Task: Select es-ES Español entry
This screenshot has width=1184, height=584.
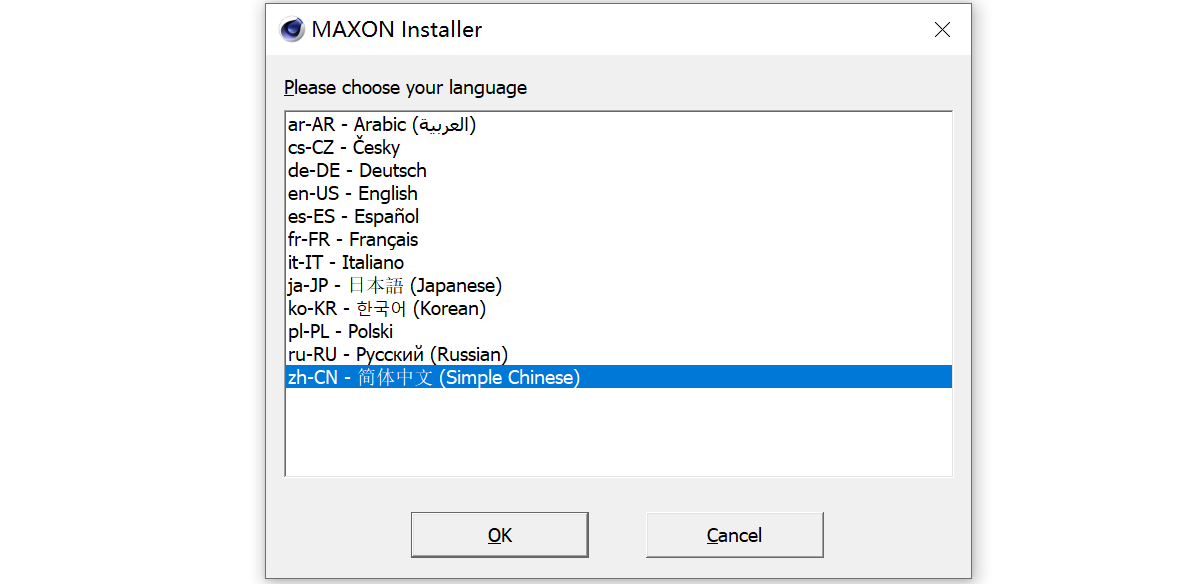Action: coord(353,217)
